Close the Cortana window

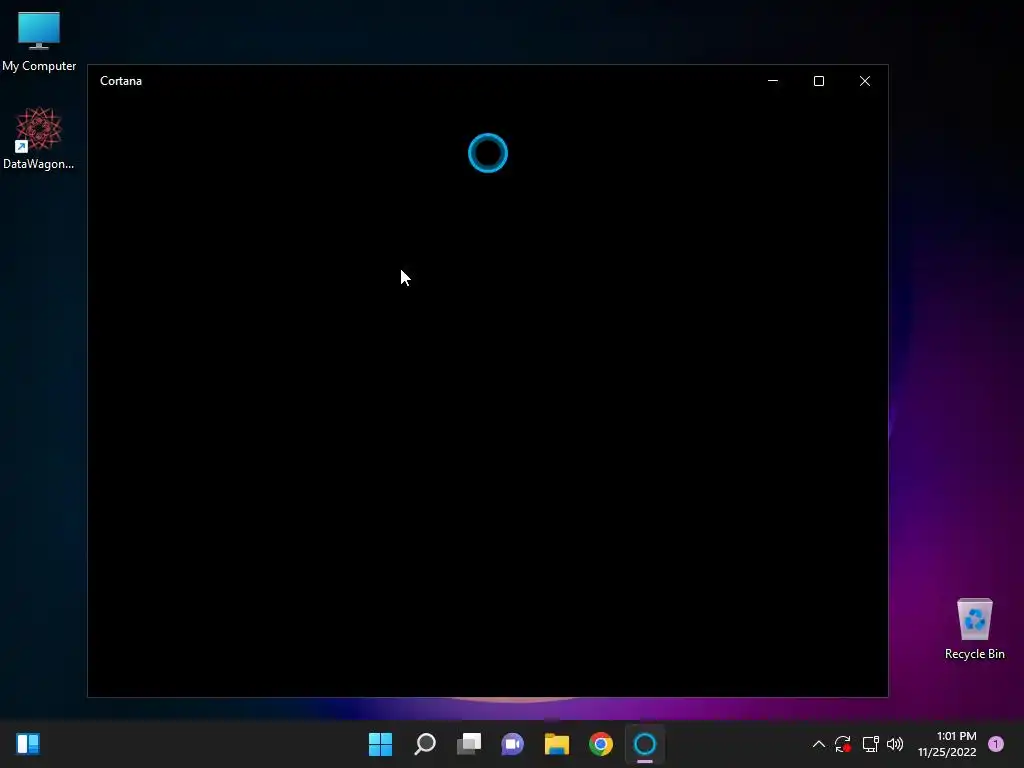coord(865,81)
